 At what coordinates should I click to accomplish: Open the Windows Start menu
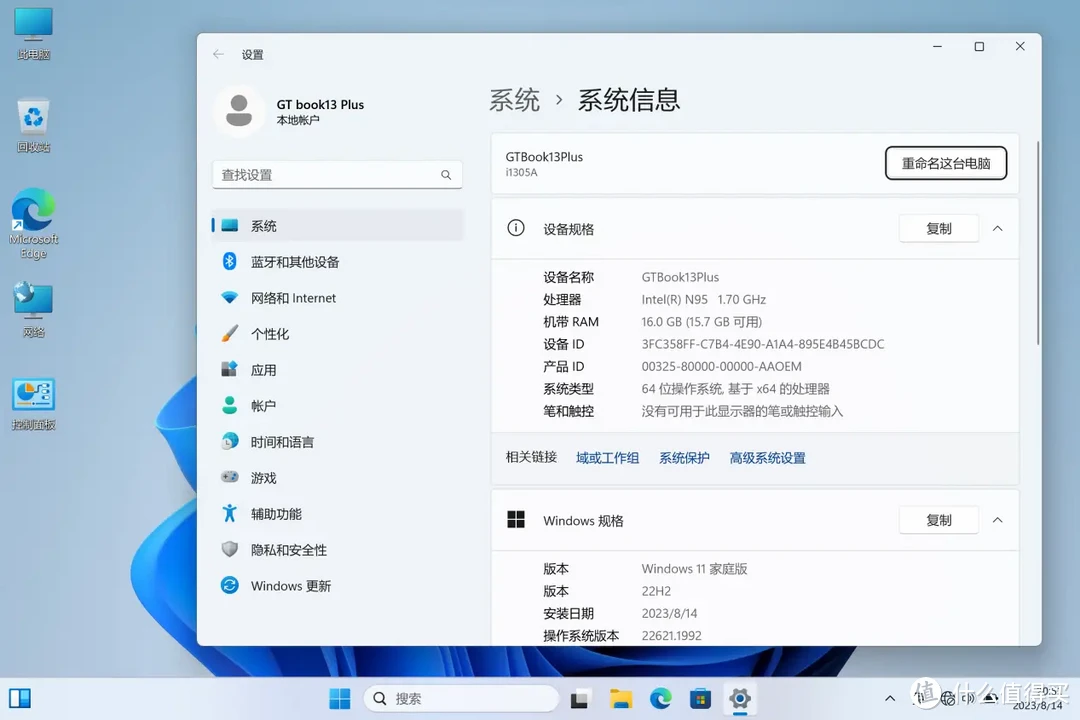coord(340,699)
